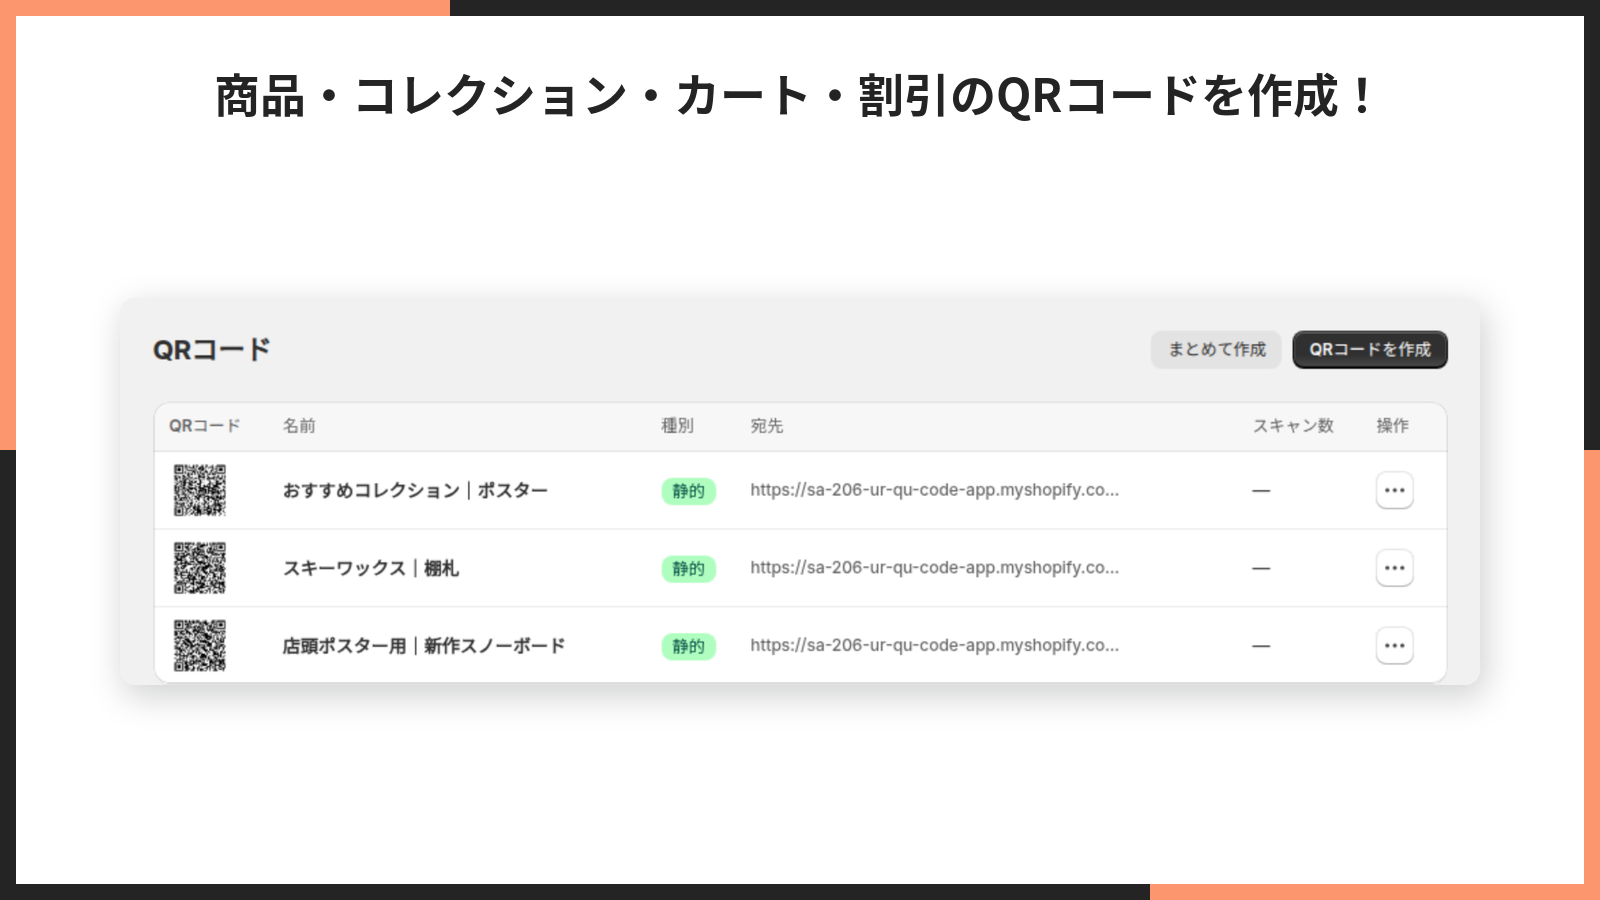The image size is (1600, 900).
Task: Click destination URL in おすすめコレクション row
Action: [x=935, y=490]
